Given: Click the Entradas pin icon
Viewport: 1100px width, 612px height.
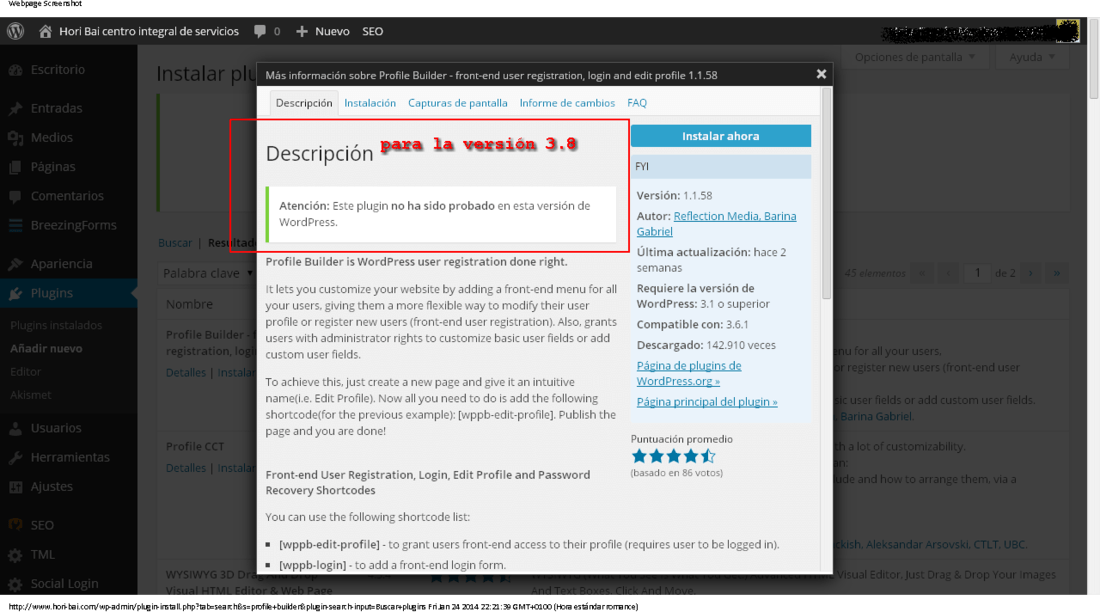Looking at the screenshot, I should point(15,108).
